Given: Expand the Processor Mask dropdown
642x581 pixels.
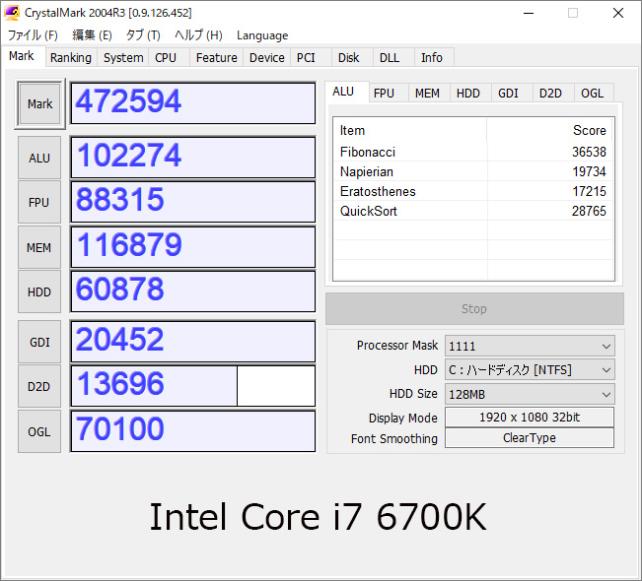Looking at the screenshot, I should click(x=529, y=346).
